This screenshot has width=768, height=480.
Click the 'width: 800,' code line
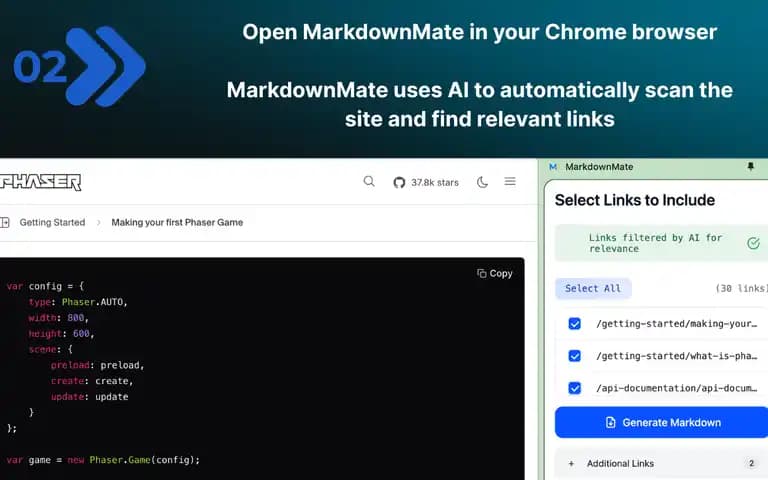click(x=58, y=318)
